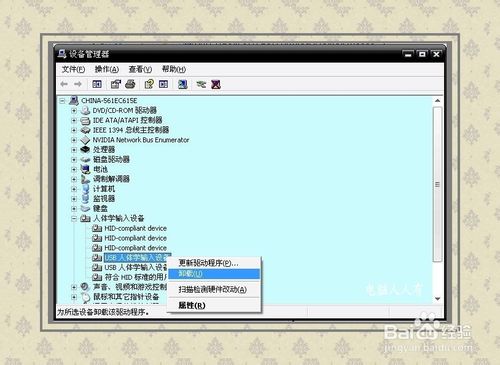The image size is (500, 365).
Task: Choose 扫描检测硬件改动(A) in the context menu
Action: [x=214, y=289]
